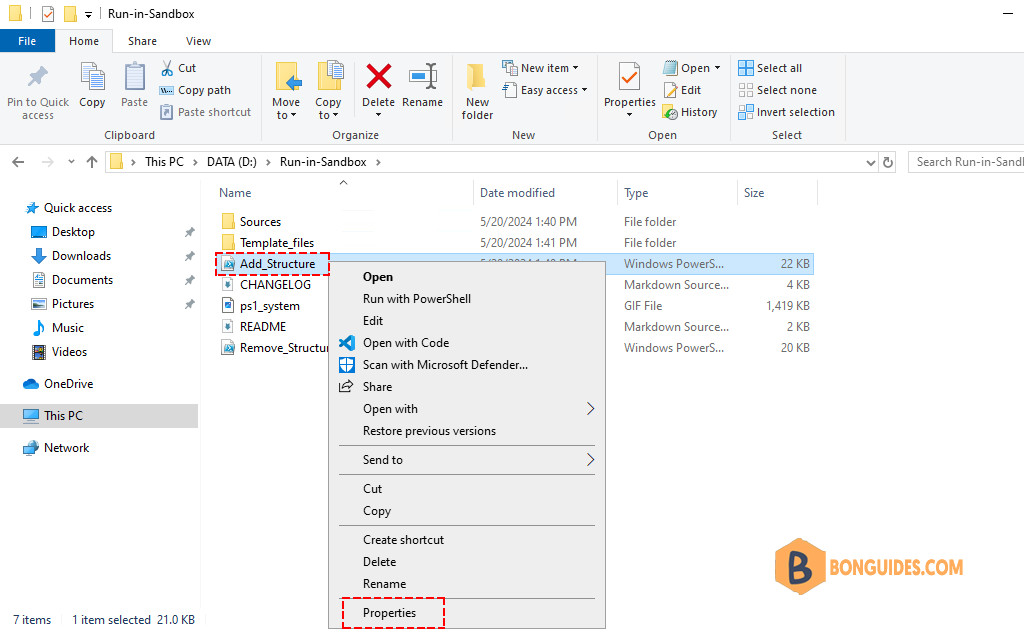Choose Open with Code in context menu

[406, 343]
